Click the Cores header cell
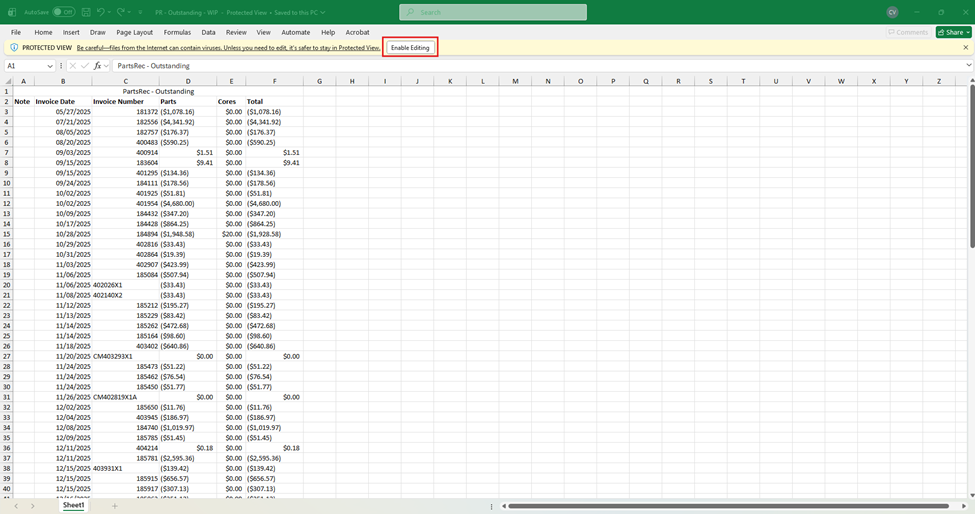Viewport: 975px width, 514px height. 231,102
